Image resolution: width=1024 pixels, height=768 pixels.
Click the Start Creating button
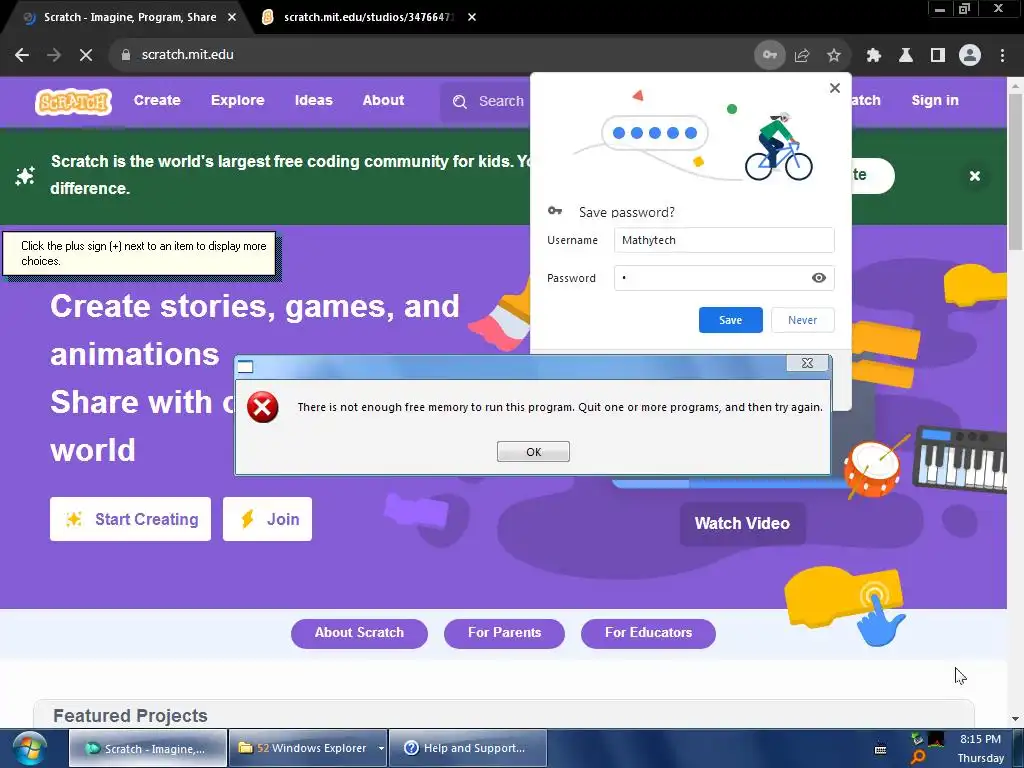pyautogui.click(x=131, y=519)
